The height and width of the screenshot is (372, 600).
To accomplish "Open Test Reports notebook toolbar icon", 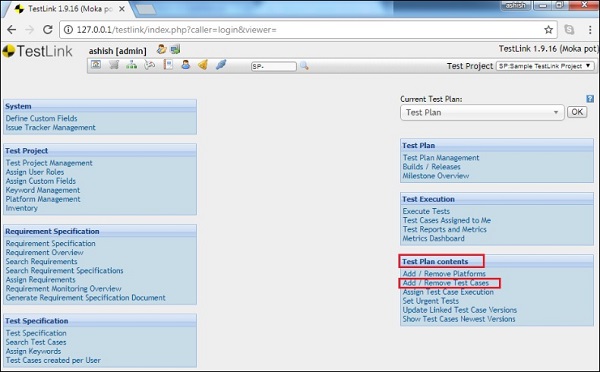I will tap(168, 64).
